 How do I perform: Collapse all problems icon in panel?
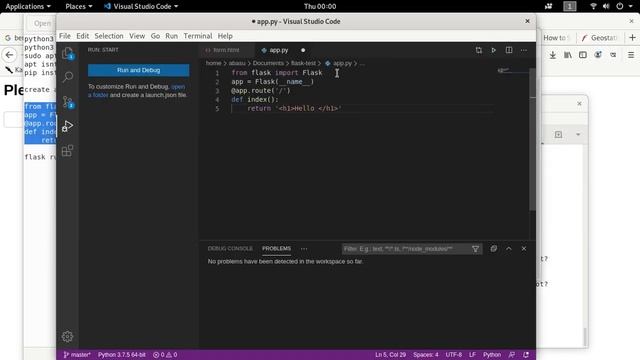click(x=493, y=249)
